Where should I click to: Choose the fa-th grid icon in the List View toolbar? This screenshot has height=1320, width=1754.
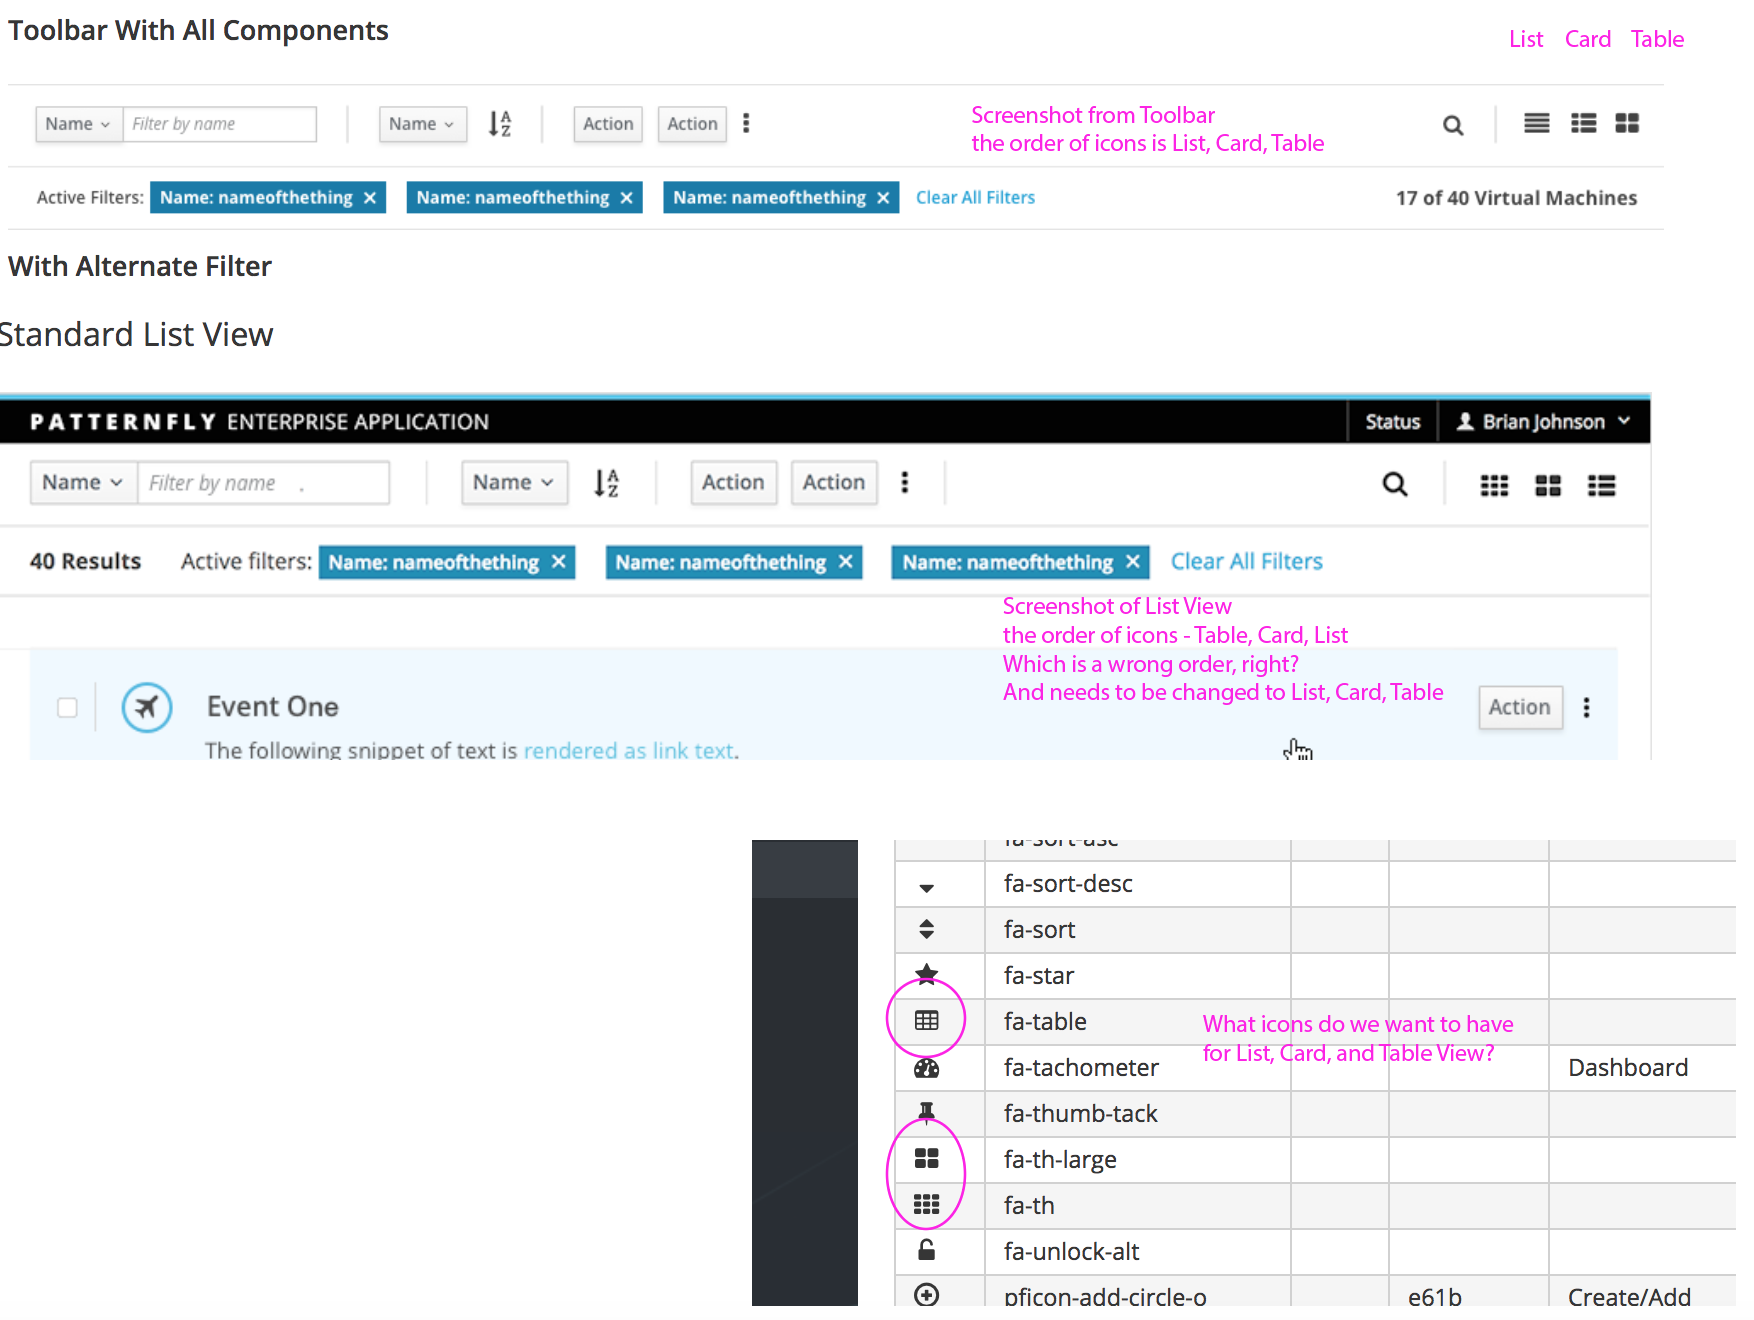(1494, 485)
